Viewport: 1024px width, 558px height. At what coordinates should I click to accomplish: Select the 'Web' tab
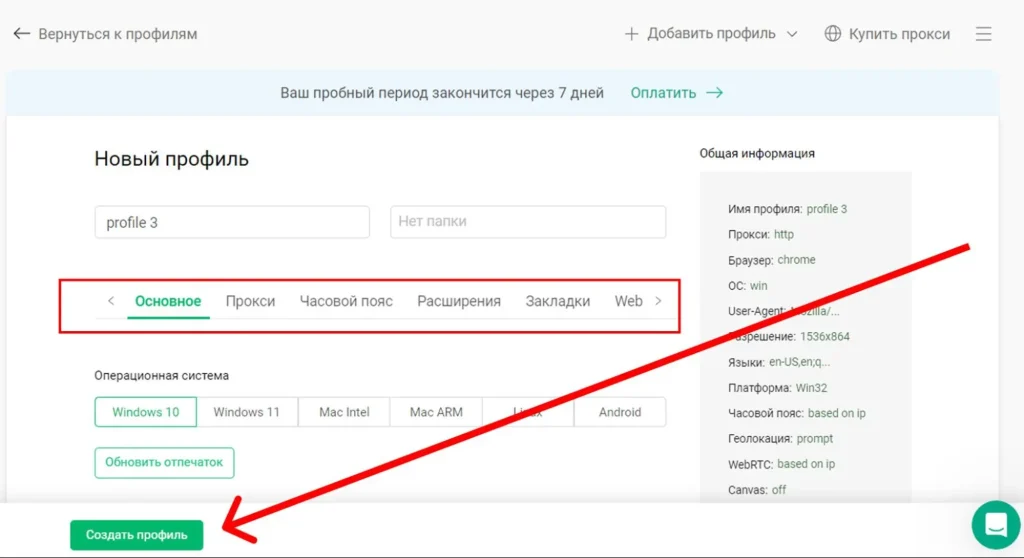tap(628, 301)
